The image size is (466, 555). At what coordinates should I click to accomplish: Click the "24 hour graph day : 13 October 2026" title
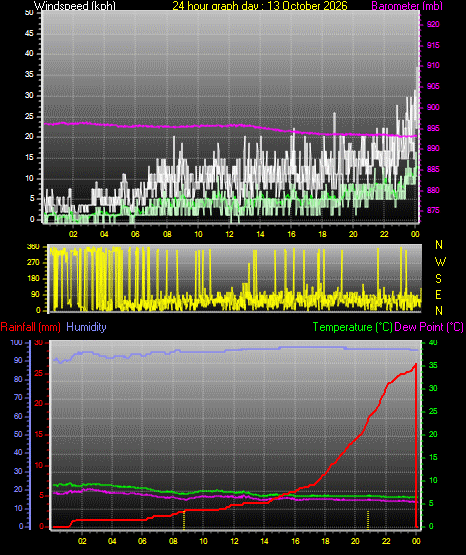260,6
